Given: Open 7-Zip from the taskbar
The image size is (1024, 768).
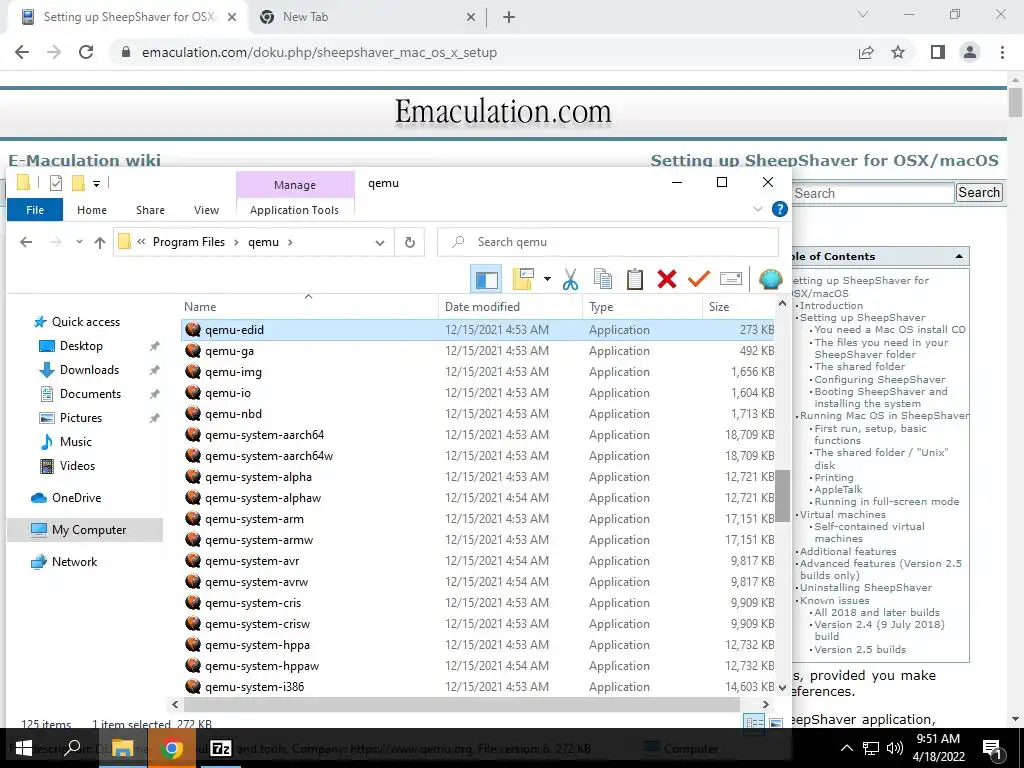Looking at the screenshot, I should tap(221, 748).
